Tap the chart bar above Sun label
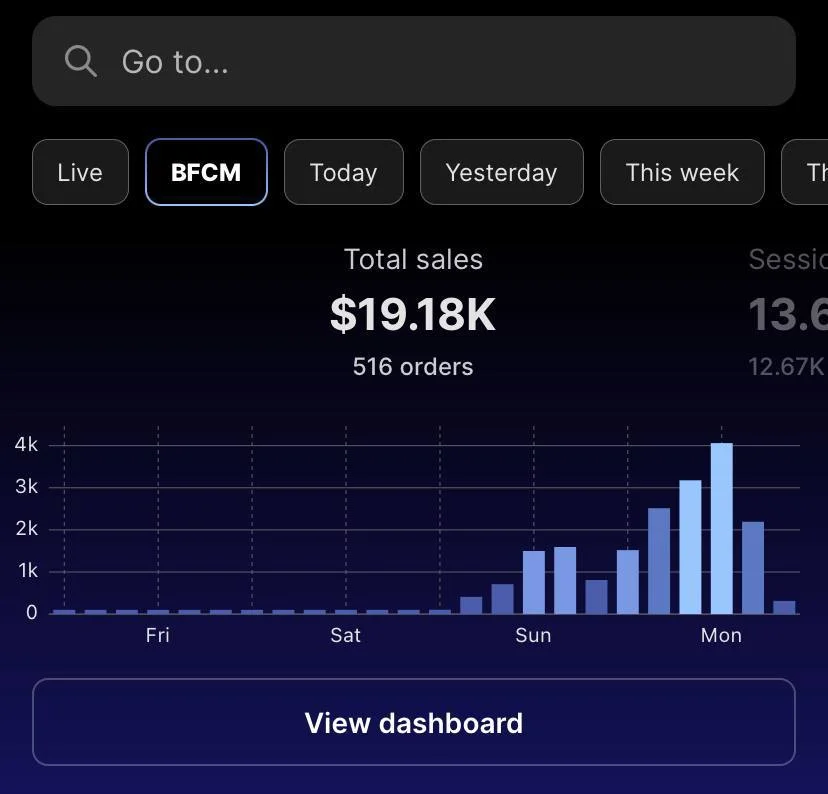This screenshot has width=828, height=794. point(534,582)
